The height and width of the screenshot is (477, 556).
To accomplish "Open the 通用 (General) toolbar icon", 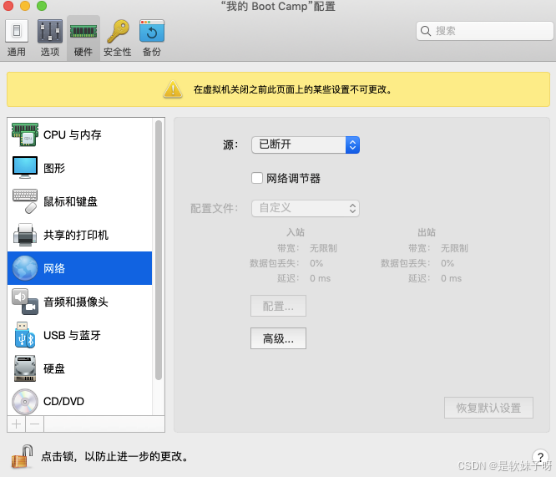I will [x=16, y=31].
